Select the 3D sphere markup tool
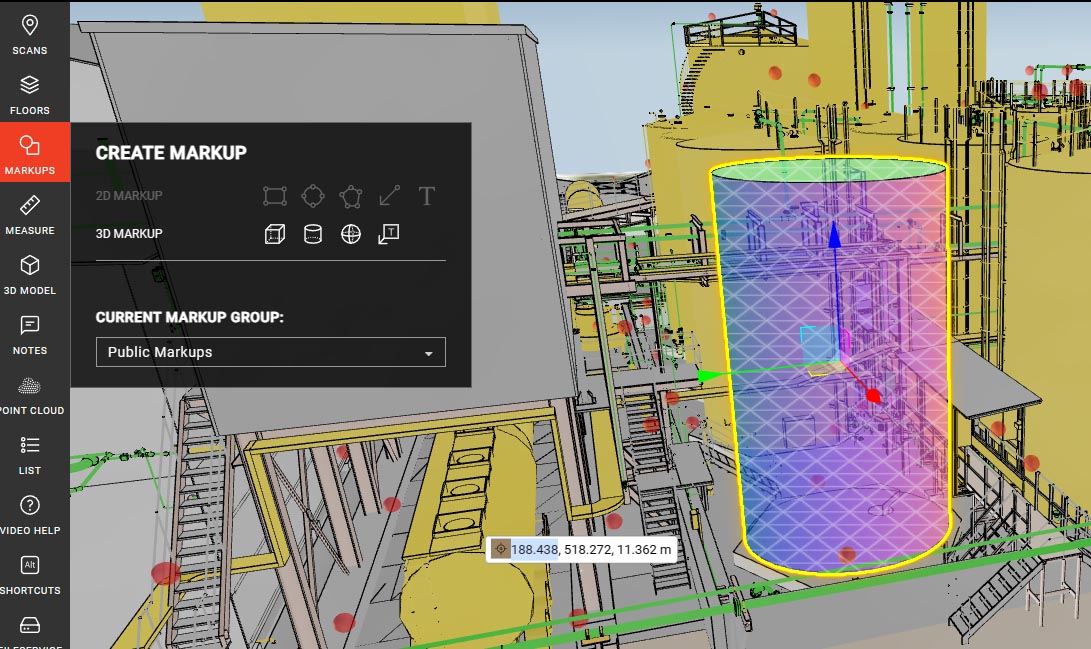This screenshot has height=649, width=1091. tap(350, 234)
